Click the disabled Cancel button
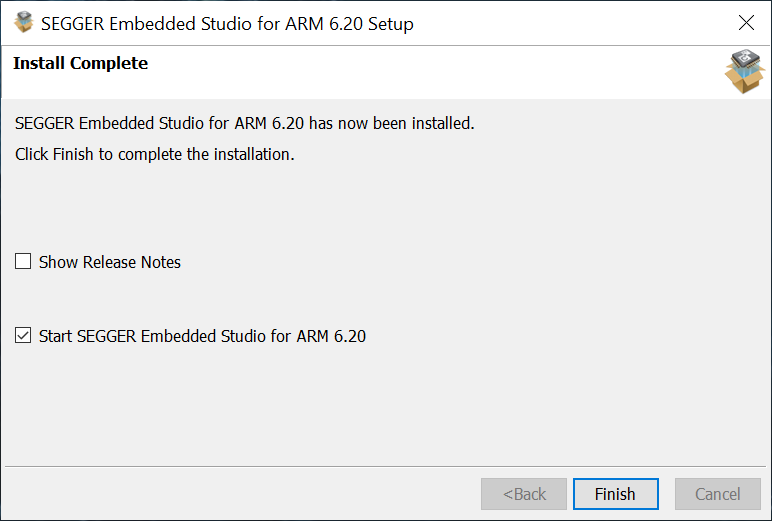The width and height of the screenshot is (772, 521). tap(717, 494)
